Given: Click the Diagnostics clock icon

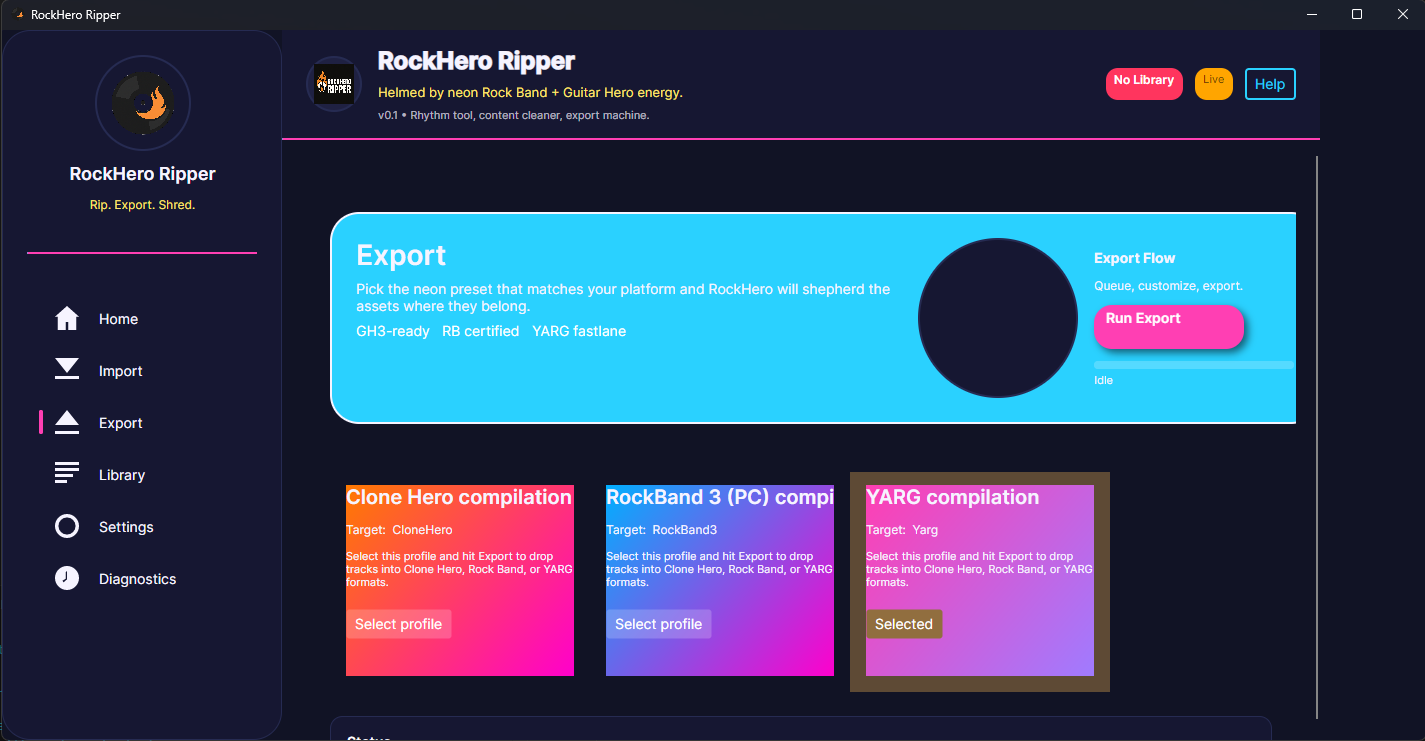Looking at the screenshot, I should coord(66,578).
